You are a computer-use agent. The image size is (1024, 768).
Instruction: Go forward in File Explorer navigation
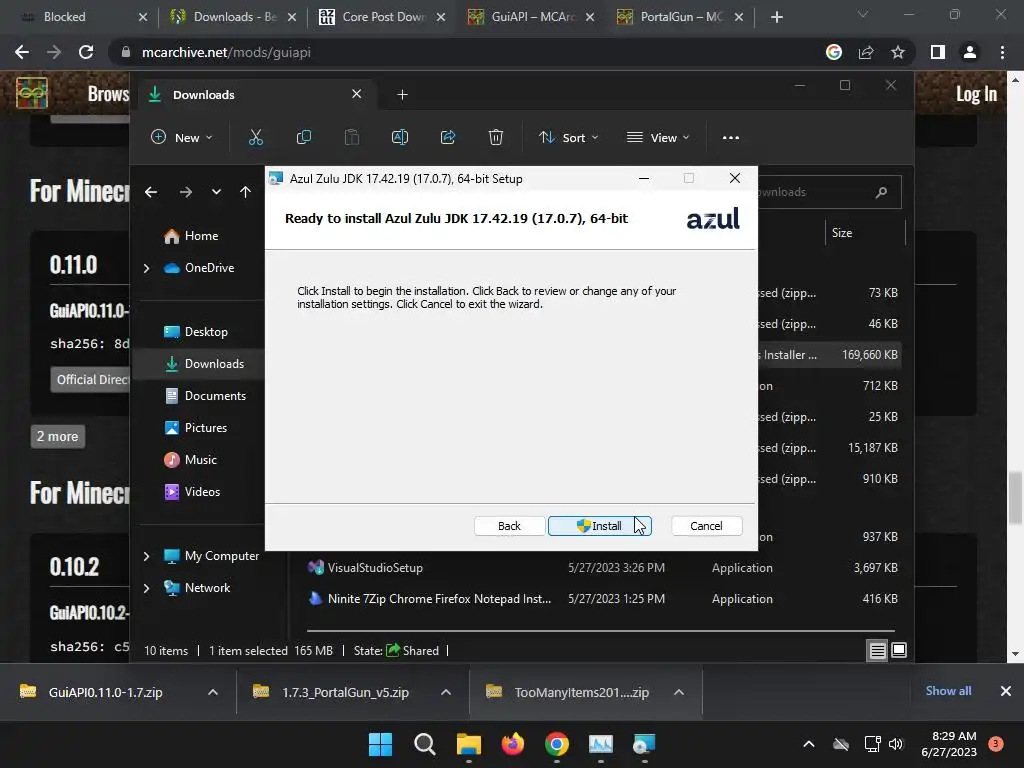[185, 192]
